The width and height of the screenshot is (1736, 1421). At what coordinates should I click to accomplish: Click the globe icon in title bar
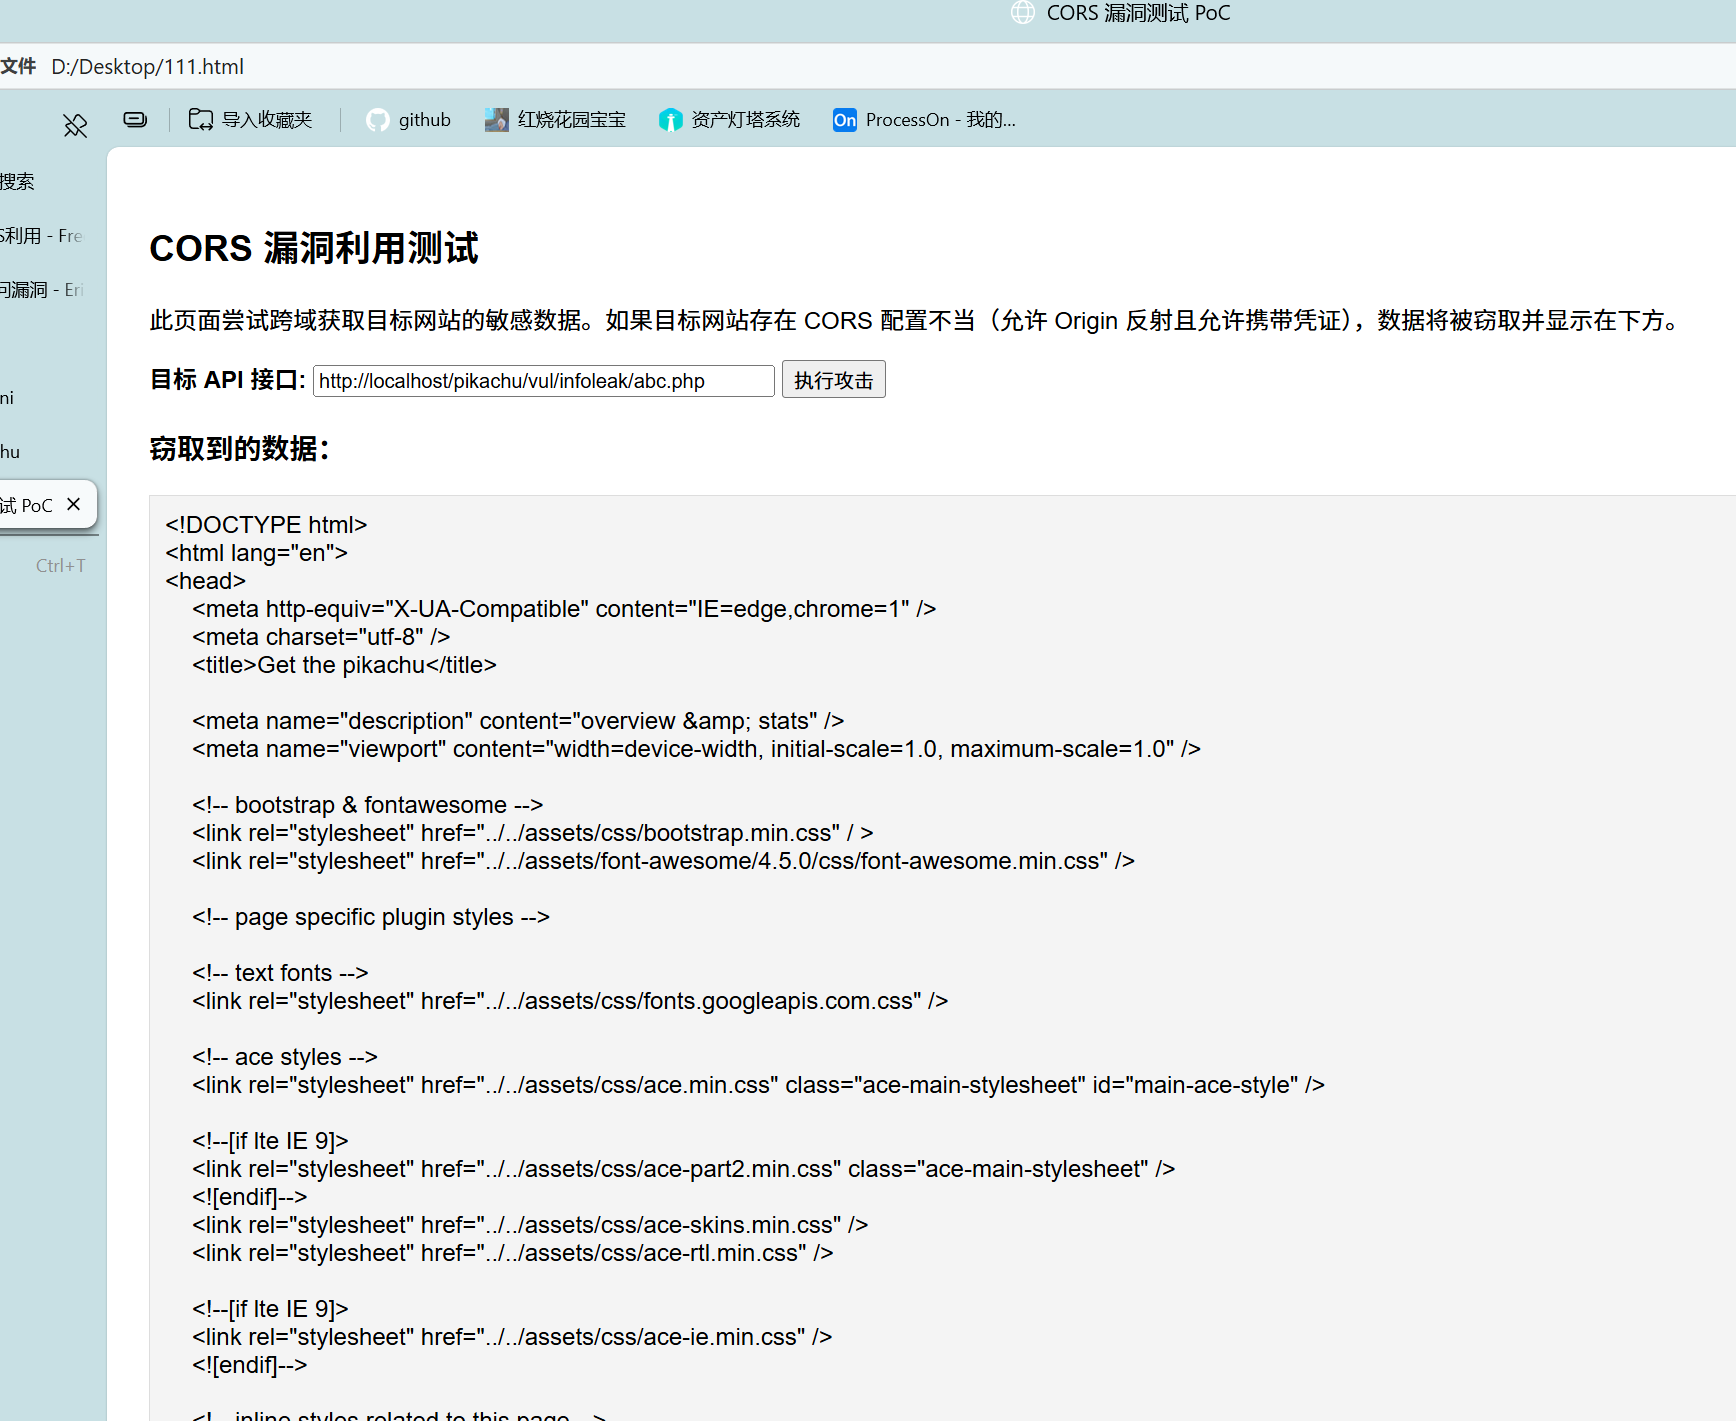(1023, 13)
